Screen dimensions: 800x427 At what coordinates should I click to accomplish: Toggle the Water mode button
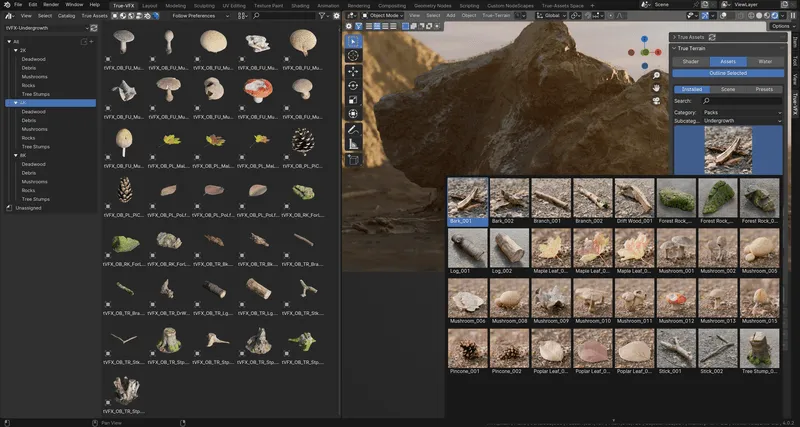coord(765,61)
